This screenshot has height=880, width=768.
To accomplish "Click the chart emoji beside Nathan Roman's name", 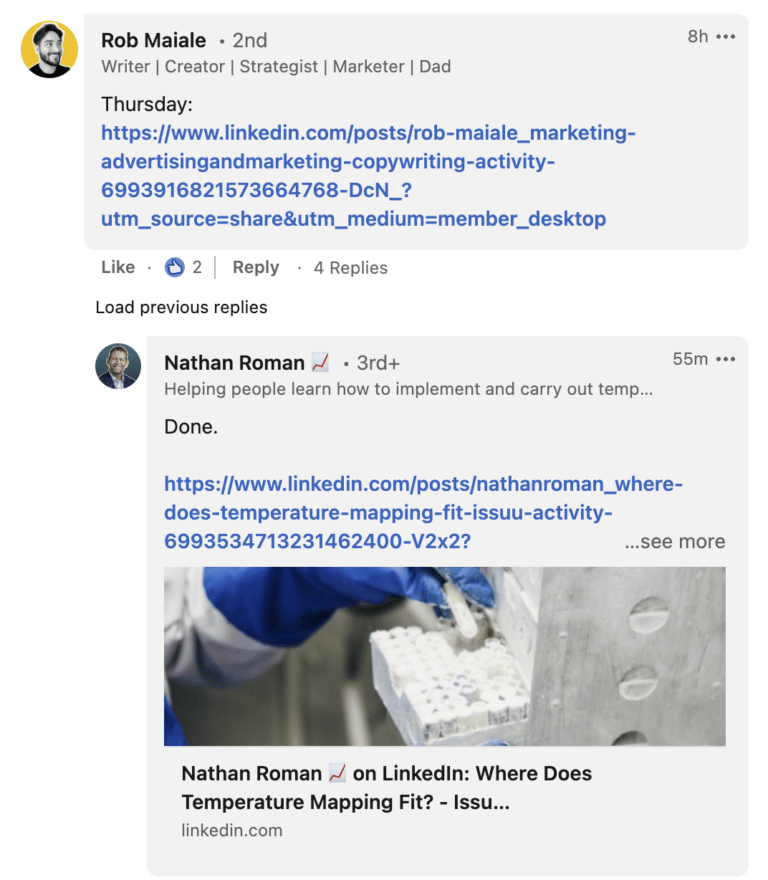I will pyautogui.click(x=319, y=363).
